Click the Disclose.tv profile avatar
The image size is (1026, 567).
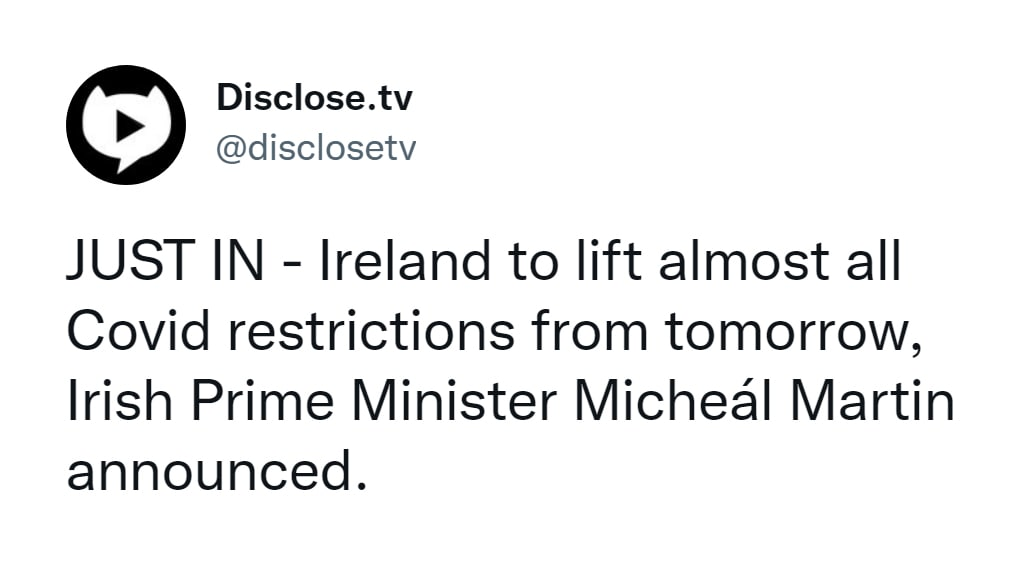pos(126,124)
